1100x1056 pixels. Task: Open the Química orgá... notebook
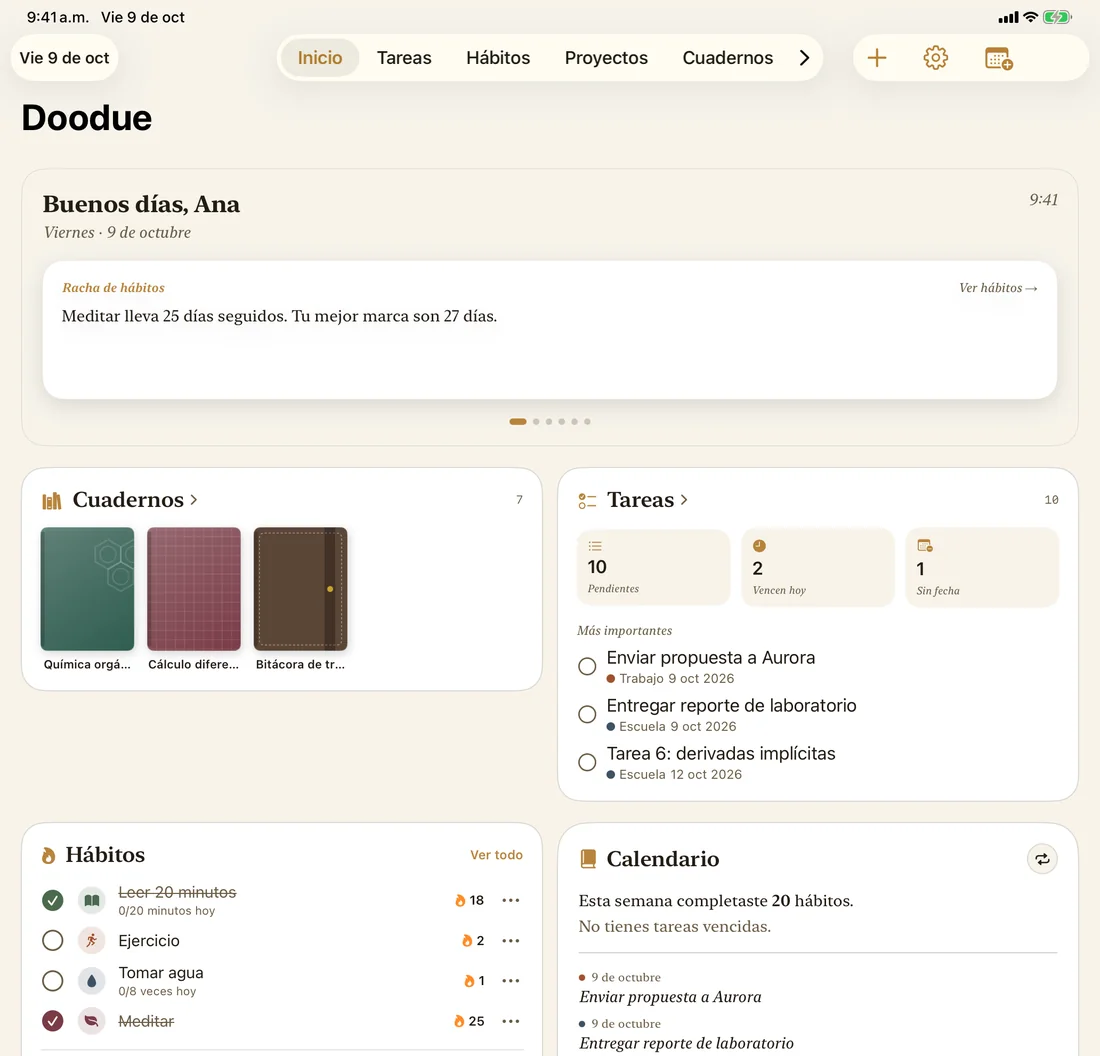point(87,599)
